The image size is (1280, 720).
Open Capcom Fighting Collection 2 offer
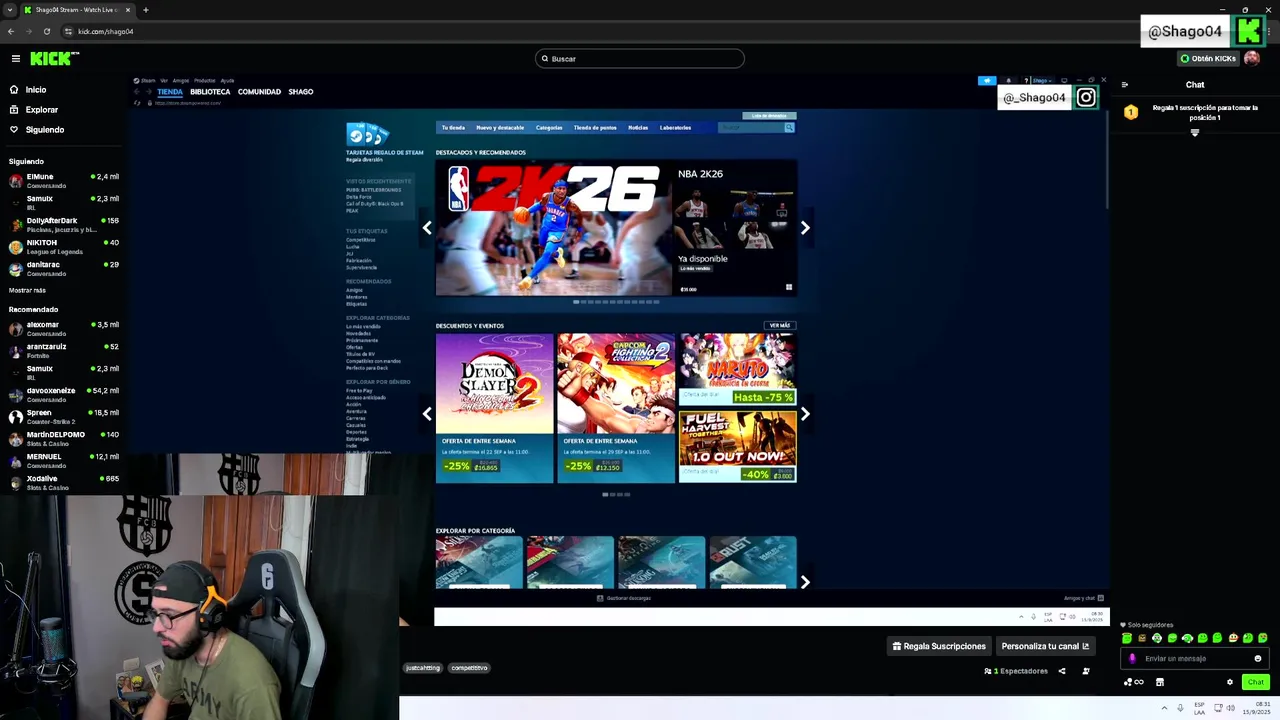(x=616, y=408)
